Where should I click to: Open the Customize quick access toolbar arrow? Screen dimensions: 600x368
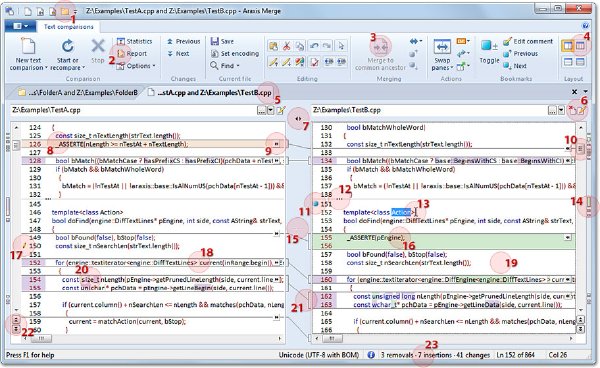[x=75, y=12]
